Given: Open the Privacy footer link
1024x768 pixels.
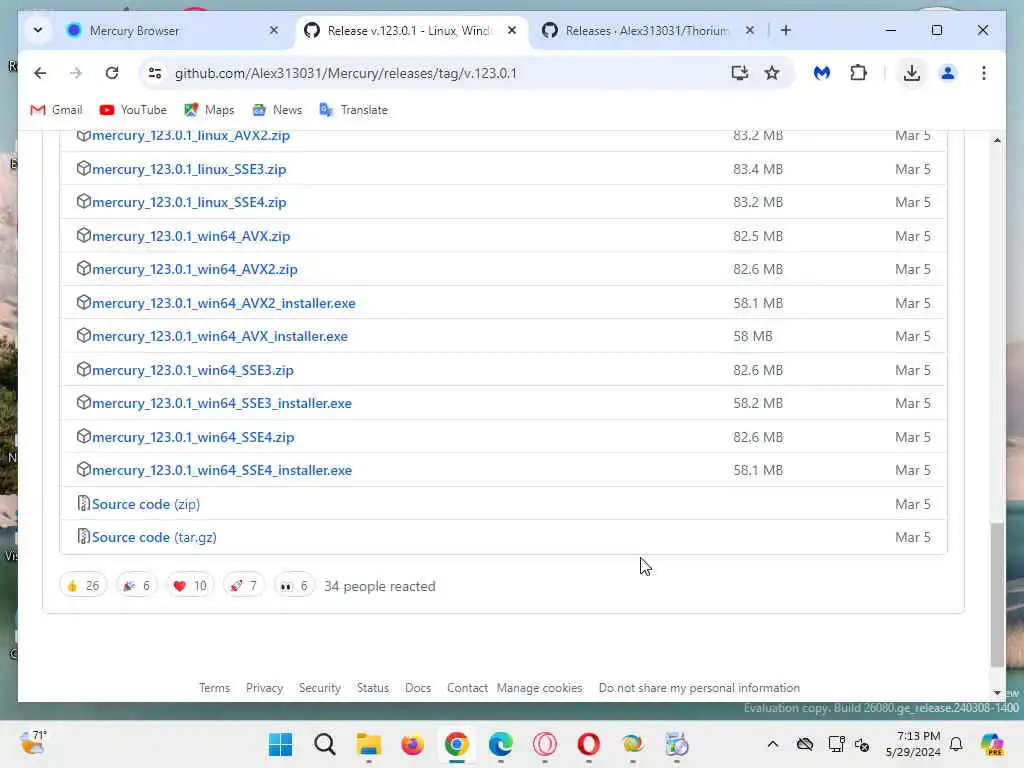Looking at the screenshot, I should tap(264, 688).
